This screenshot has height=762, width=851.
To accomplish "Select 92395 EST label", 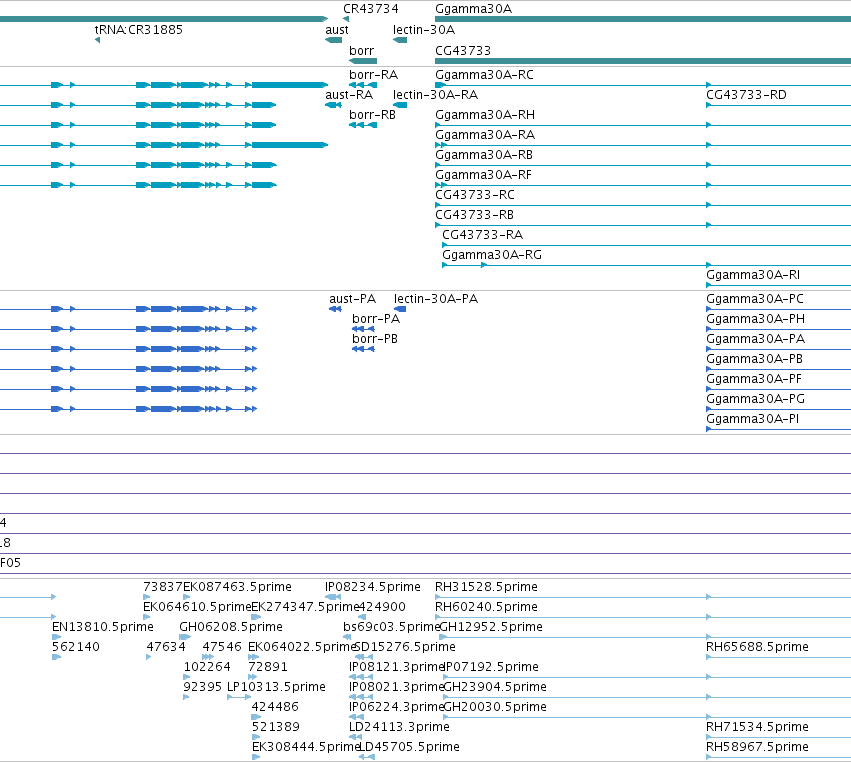I will tap(202, 687).
